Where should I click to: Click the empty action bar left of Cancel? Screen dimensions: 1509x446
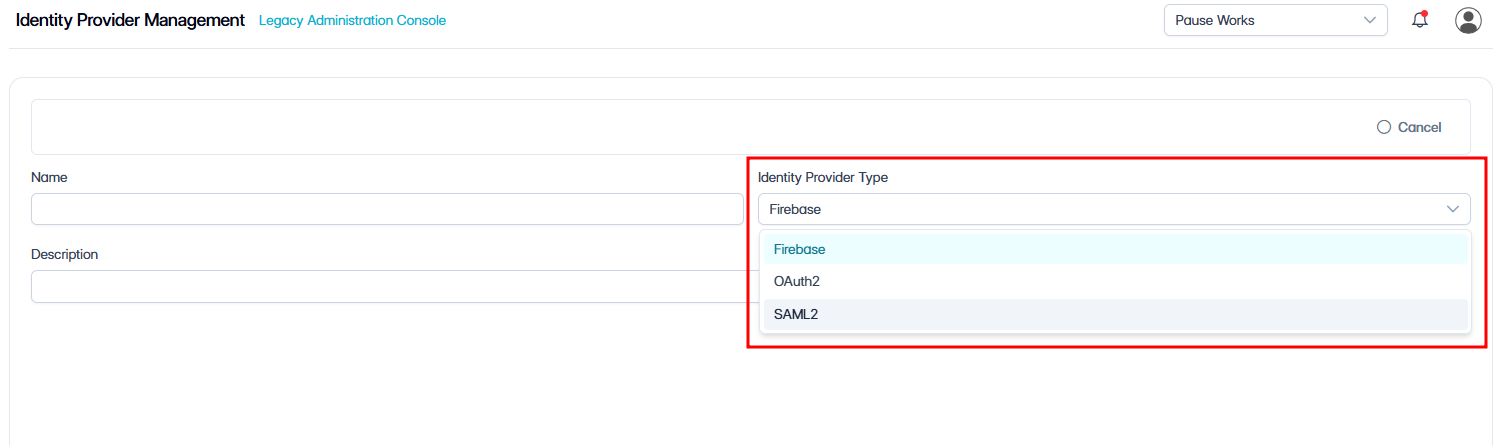(x=700, y=127)
